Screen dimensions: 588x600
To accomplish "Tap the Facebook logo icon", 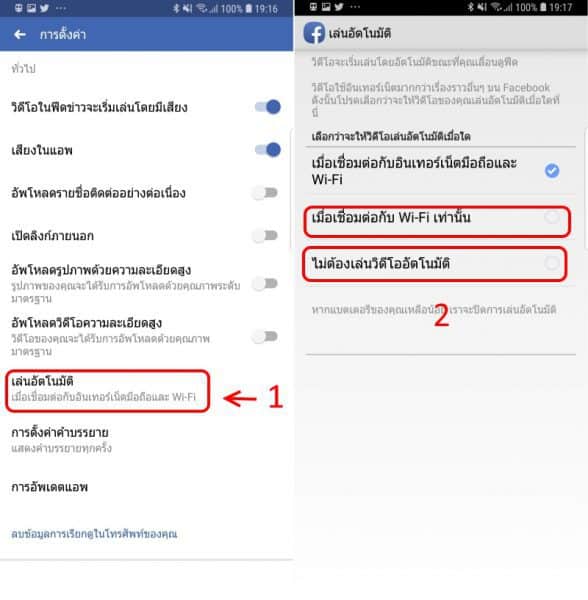I will tap(314, 33).
